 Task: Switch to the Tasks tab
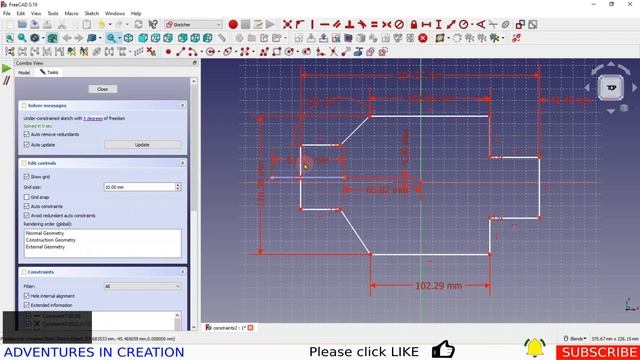point(49,72)
